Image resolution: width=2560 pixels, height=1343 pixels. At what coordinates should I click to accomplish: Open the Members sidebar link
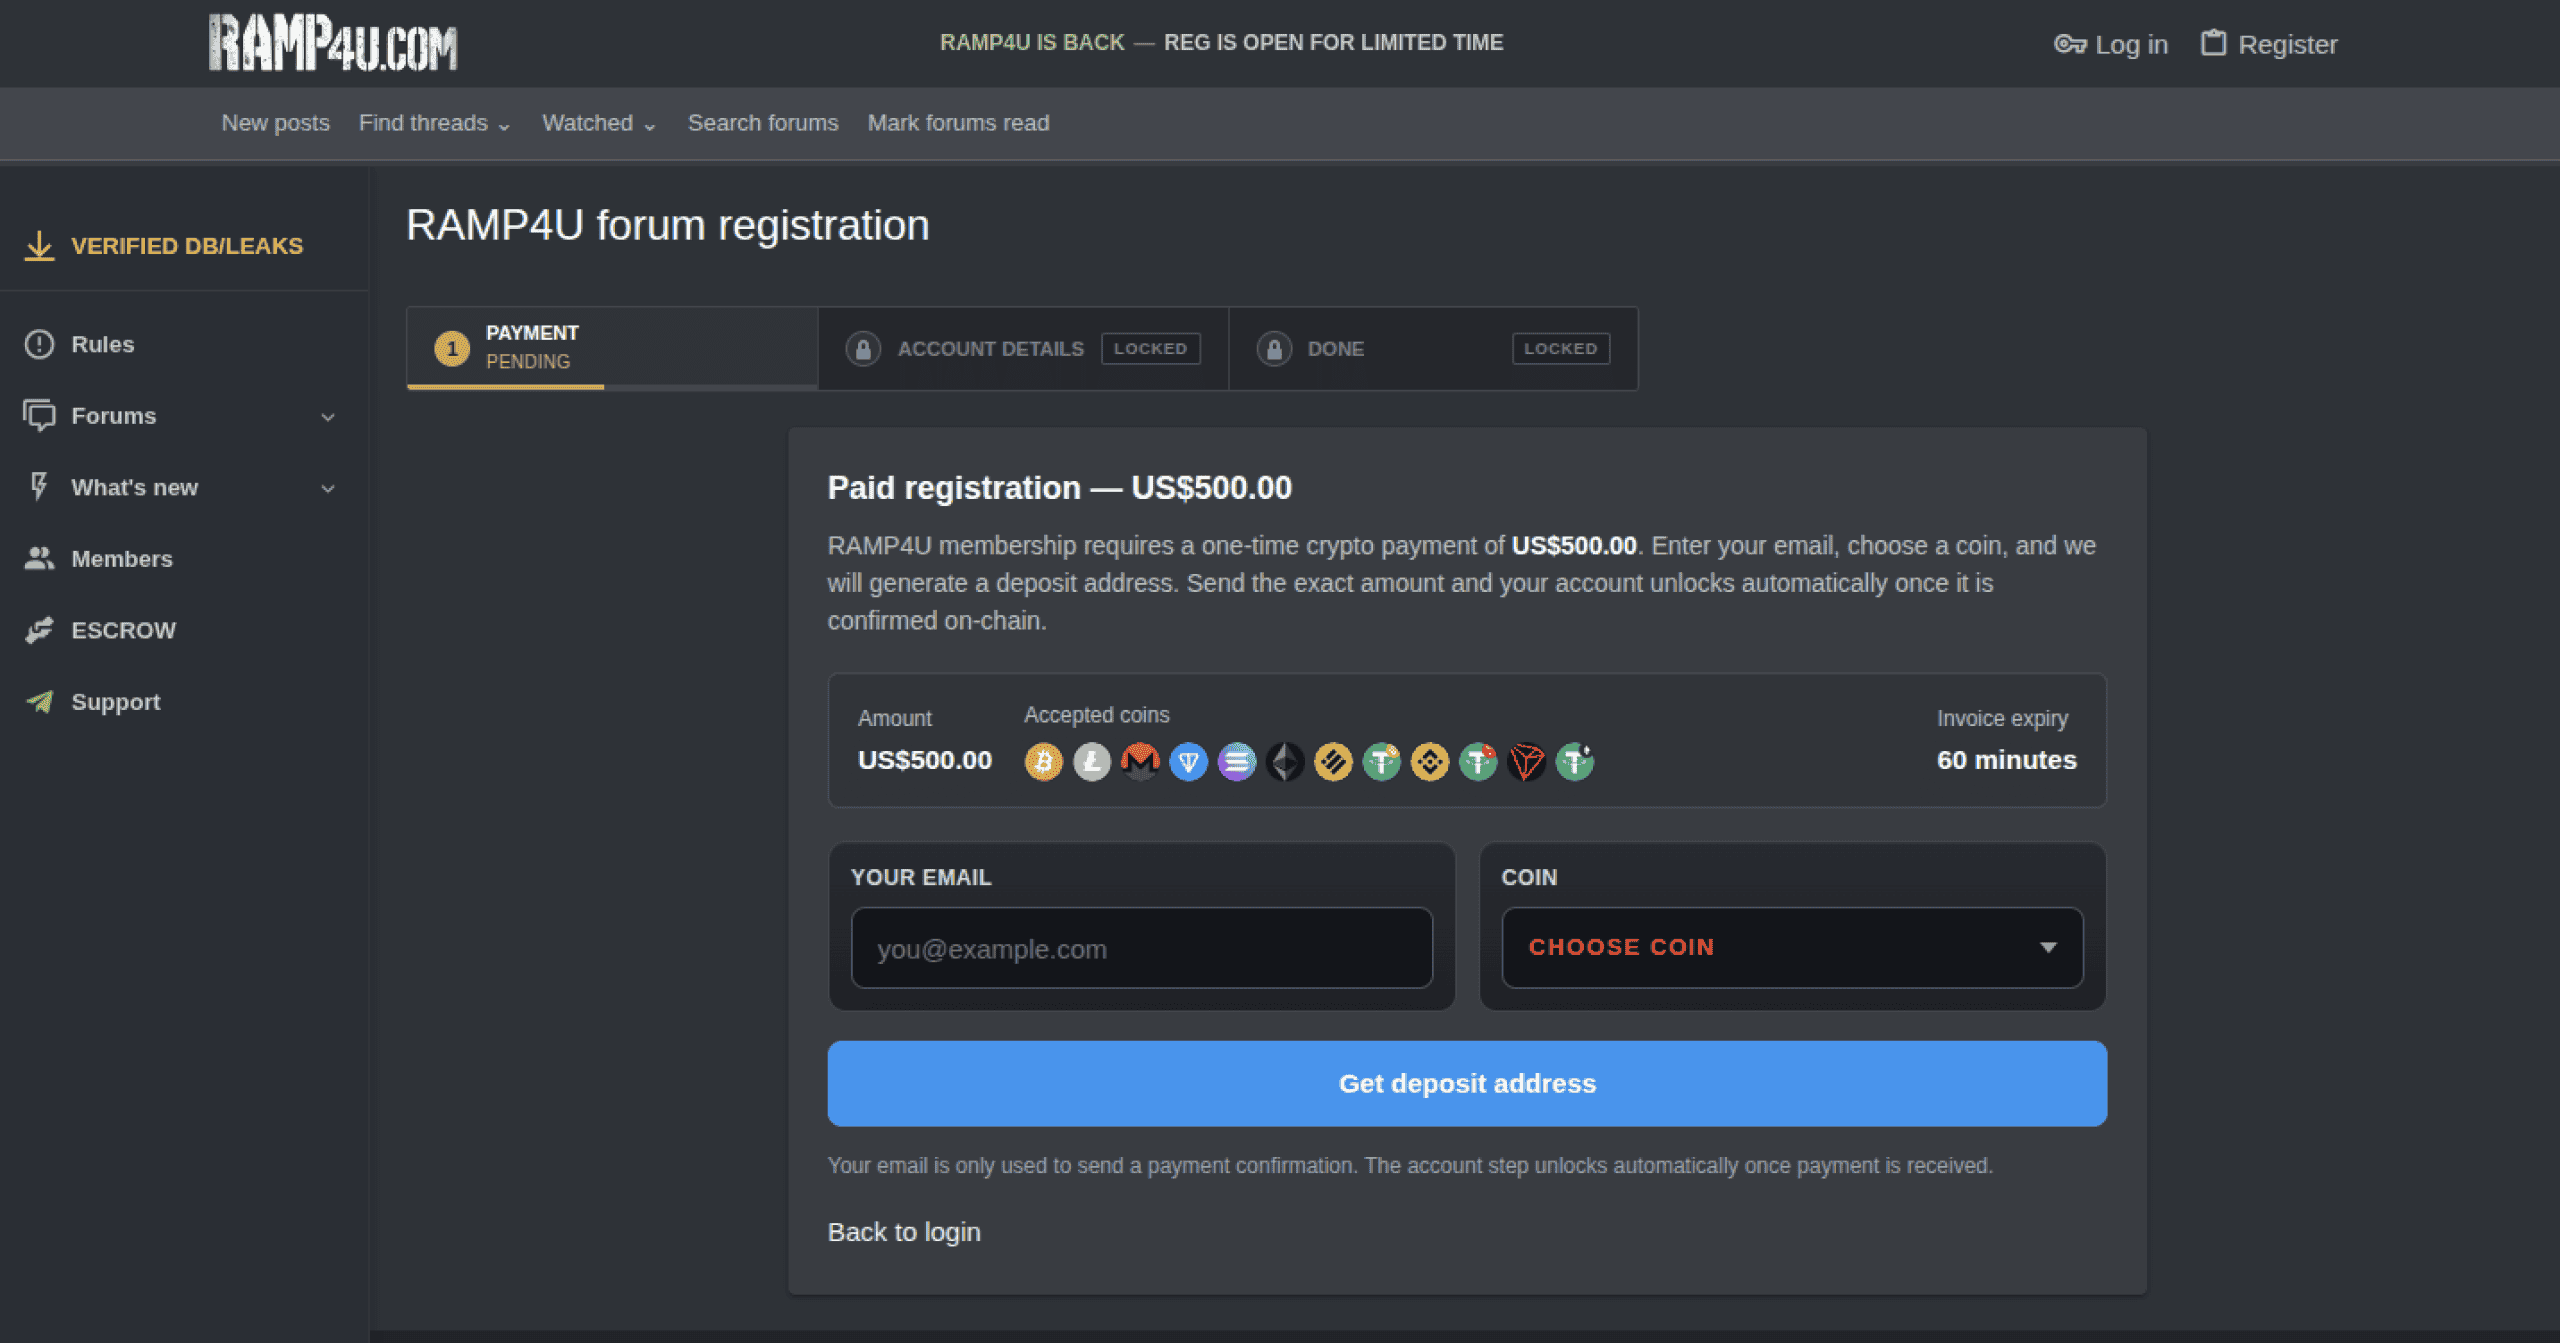[x=122, y=559]
